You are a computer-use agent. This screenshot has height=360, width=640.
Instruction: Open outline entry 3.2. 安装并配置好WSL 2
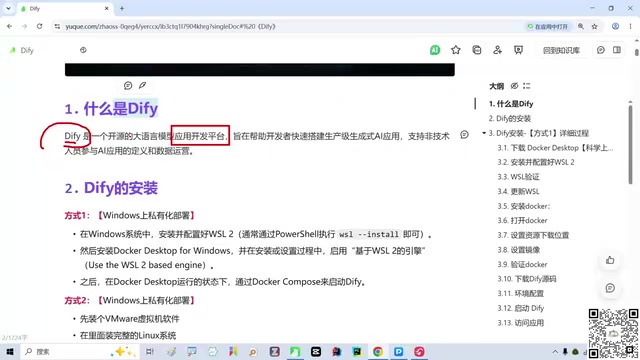(x=536, y=162)
